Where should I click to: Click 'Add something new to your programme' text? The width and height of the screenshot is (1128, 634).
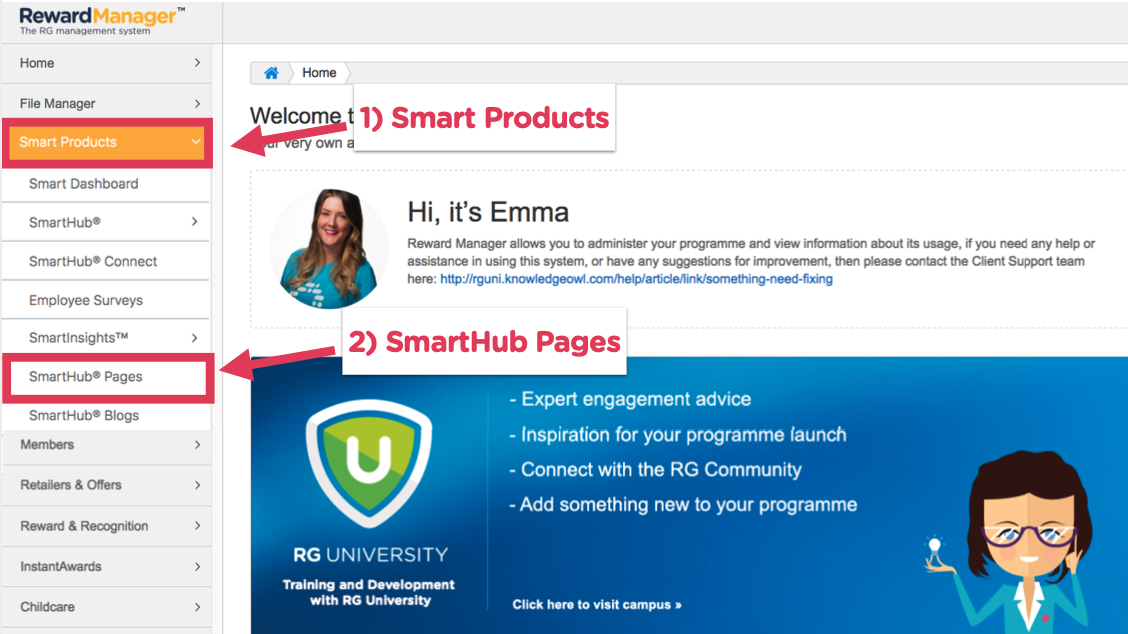pyautogui.click(x=683, y=504)
